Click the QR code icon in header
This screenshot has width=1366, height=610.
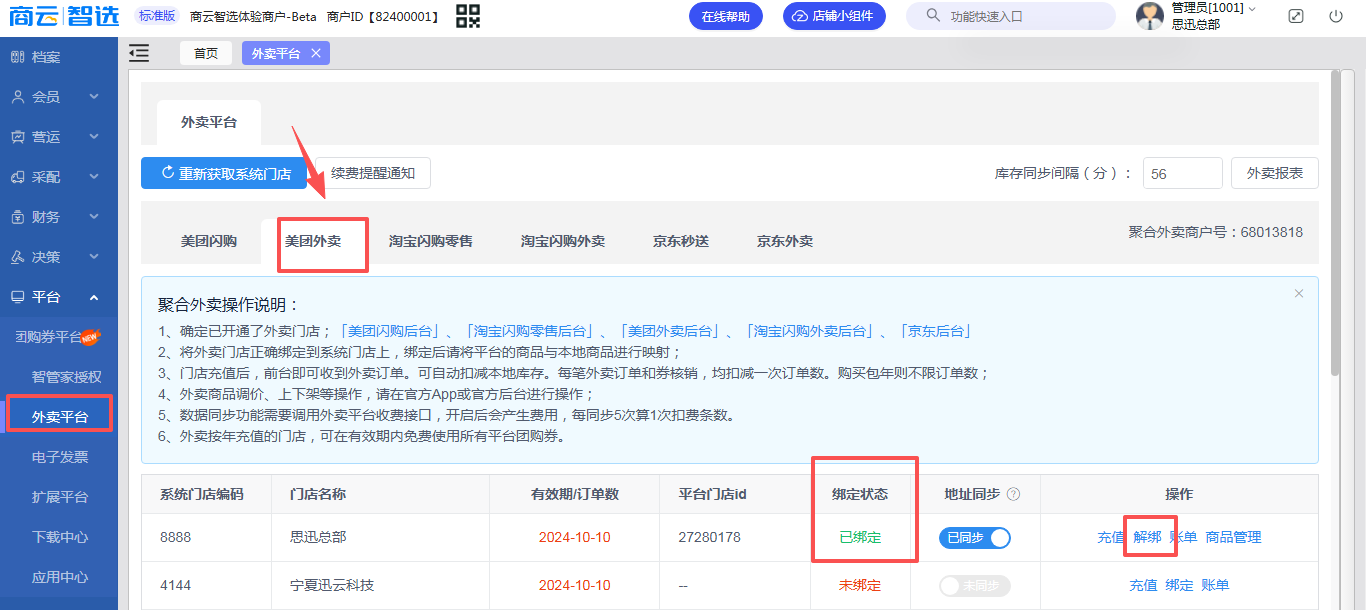tap(468, 16)
